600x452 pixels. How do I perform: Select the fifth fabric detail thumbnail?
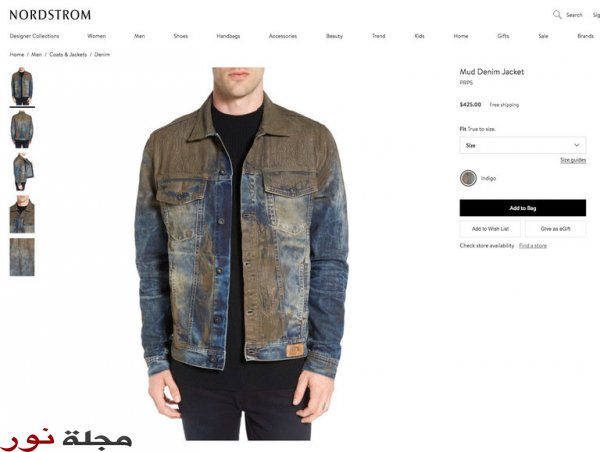coord(22,257)
